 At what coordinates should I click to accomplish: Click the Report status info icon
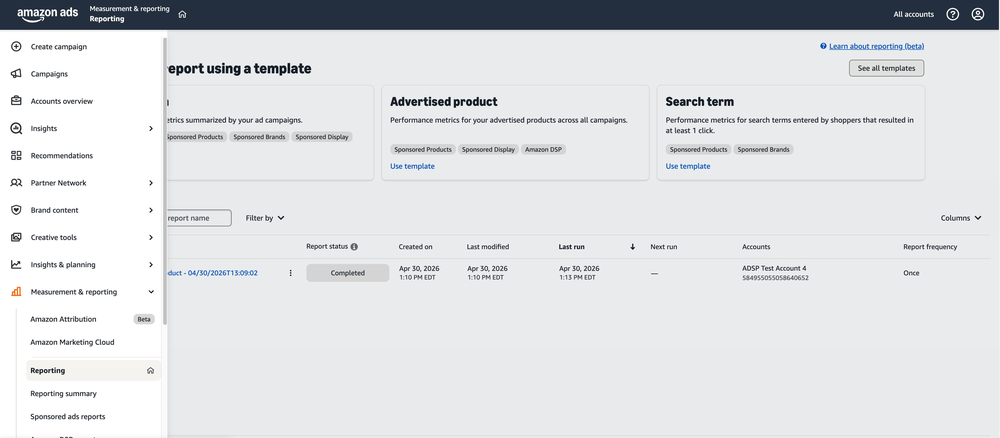point(354,247)
